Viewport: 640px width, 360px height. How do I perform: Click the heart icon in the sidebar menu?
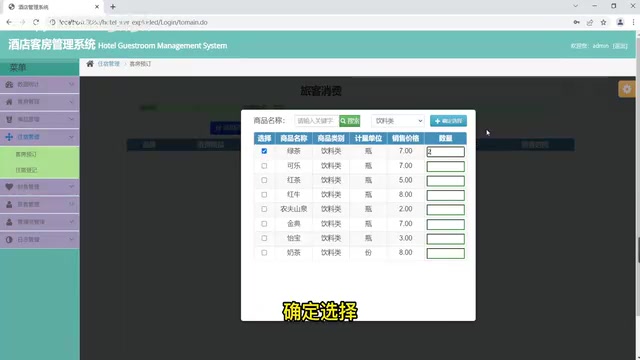point(9,187)
